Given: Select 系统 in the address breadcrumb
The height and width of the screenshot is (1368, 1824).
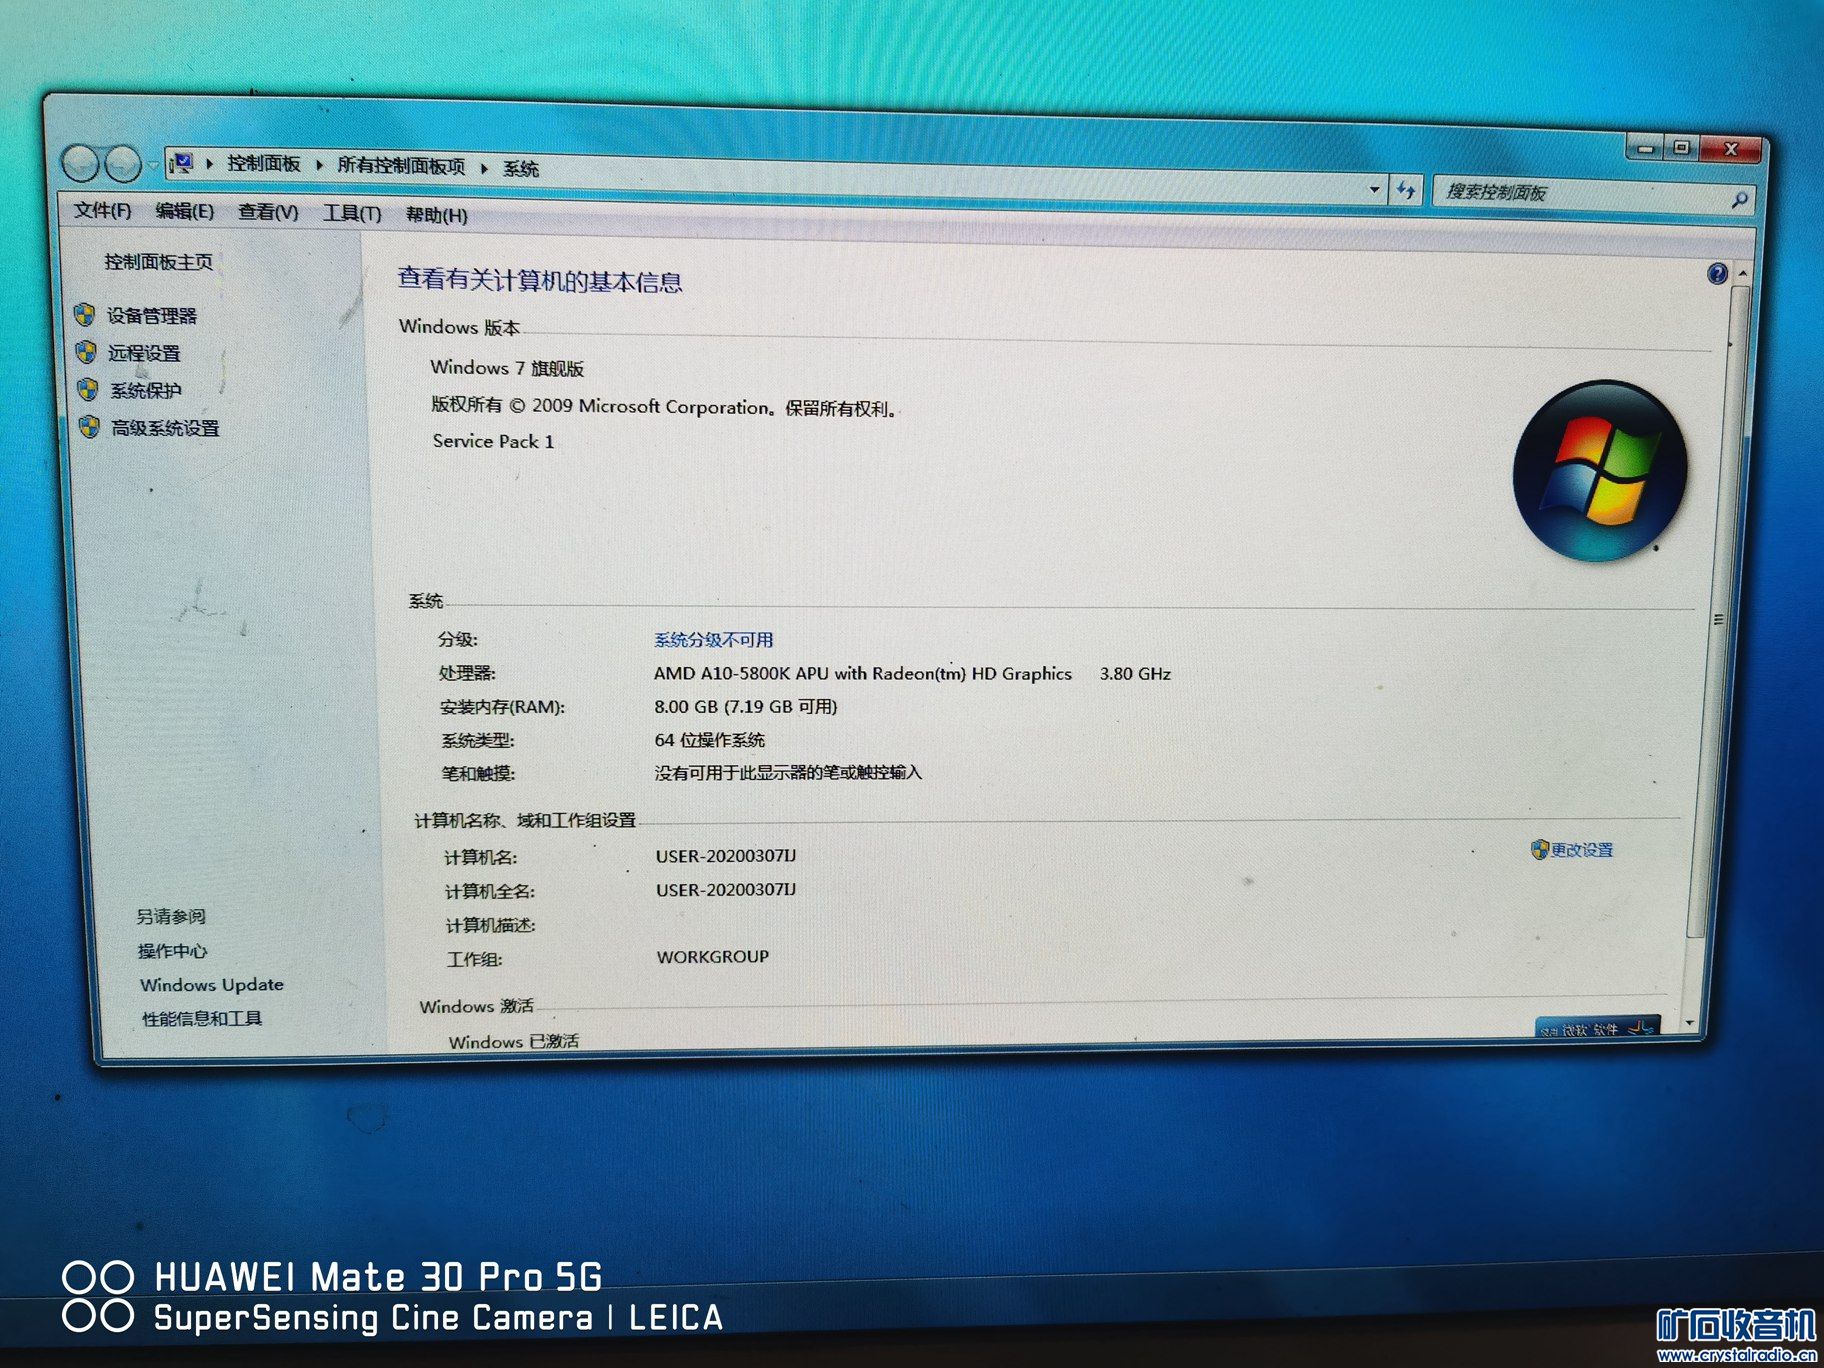Looking at the screenshot, I should click(520, 169).
